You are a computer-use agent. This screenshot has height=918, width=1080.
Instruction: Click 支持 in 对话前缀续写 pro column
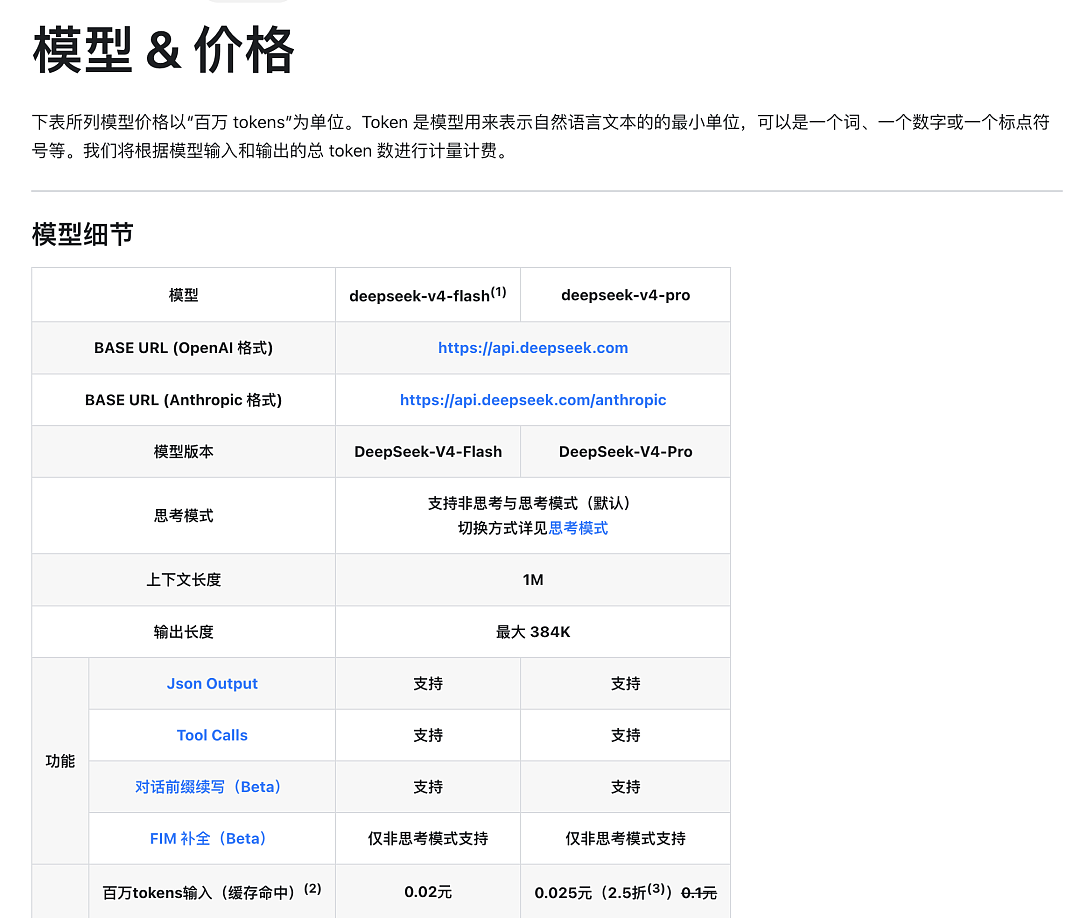625,787
